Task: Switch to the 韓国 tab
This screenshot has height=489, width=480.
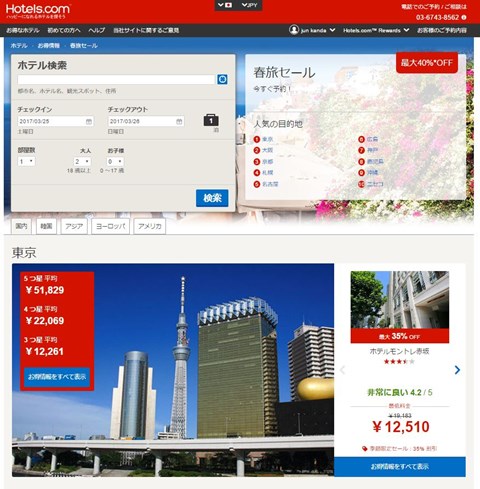Action: [46, 226]
